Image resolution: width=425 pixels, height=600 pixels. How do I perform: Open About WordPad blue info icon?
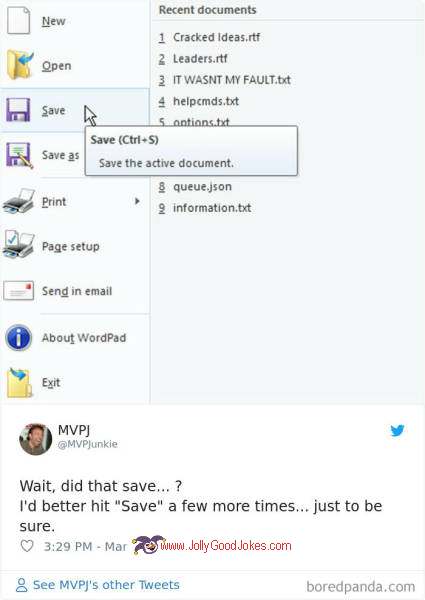pos(18,338)
